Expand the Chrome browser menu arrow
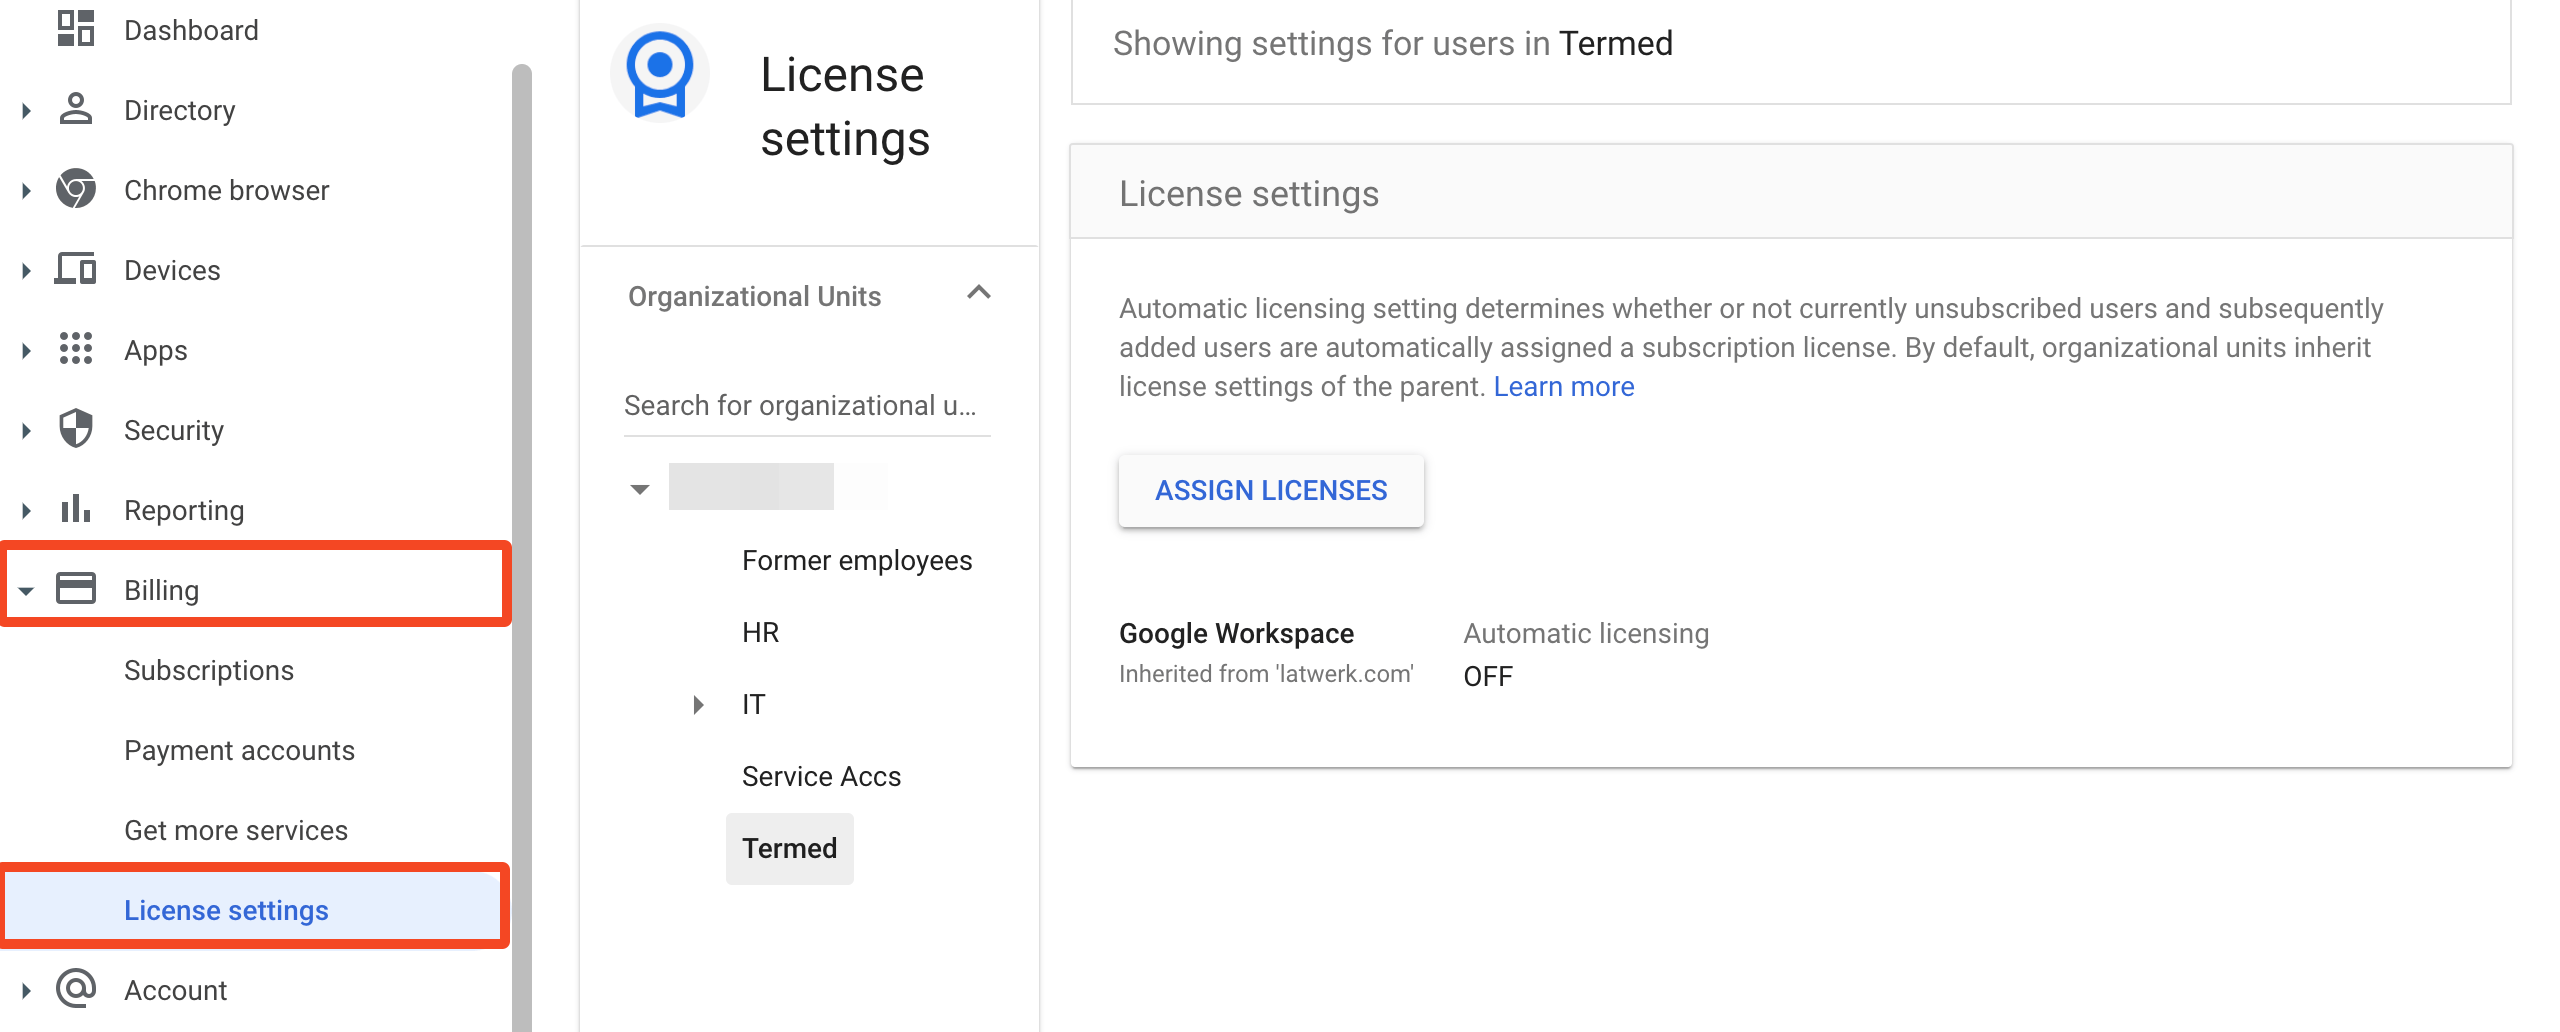 (26, 190)
